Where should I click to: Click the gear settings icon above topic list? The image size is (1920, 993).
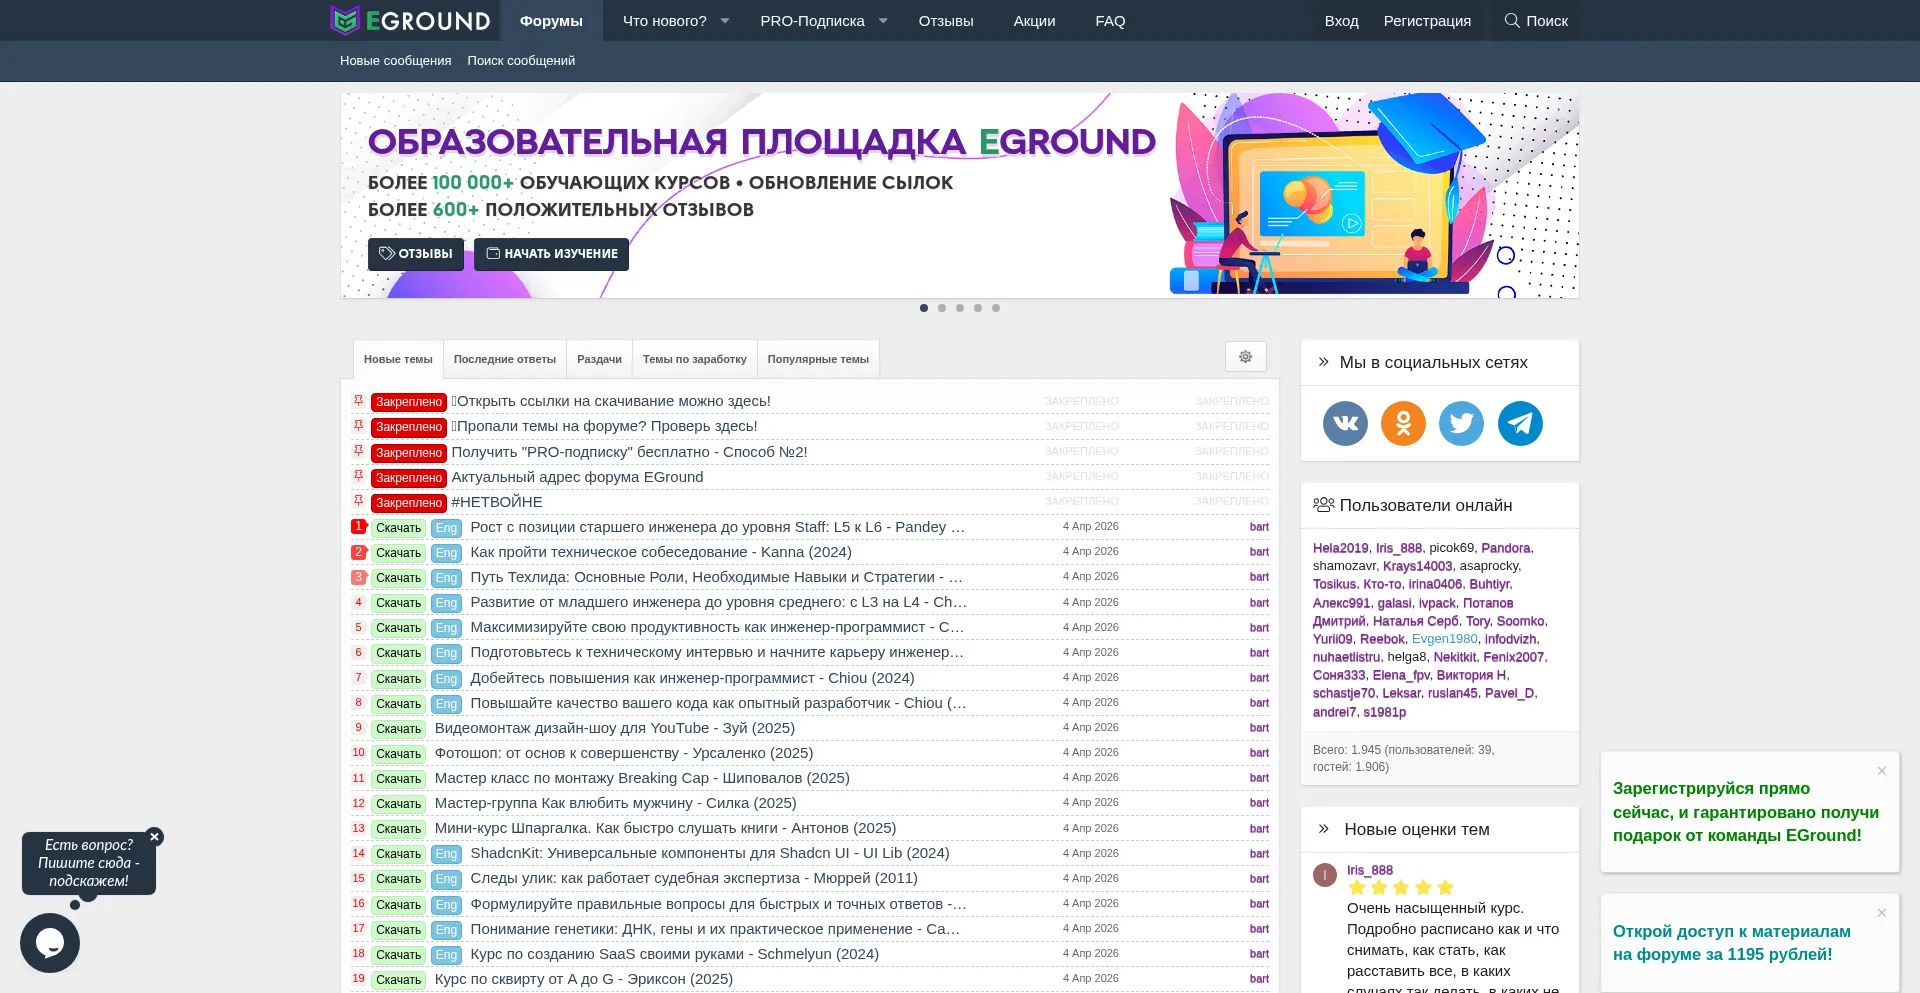click(1245, 357)
